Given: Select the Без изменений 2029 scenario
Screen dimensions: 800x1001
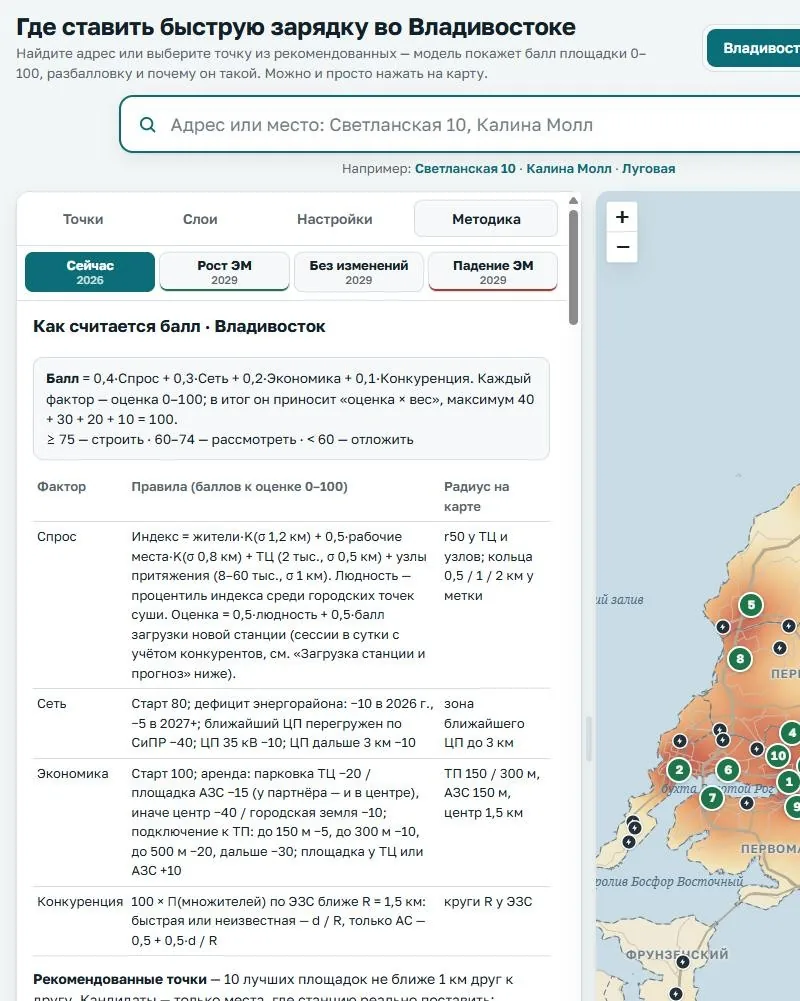Looking at the screenshot, I should [359, 272].
